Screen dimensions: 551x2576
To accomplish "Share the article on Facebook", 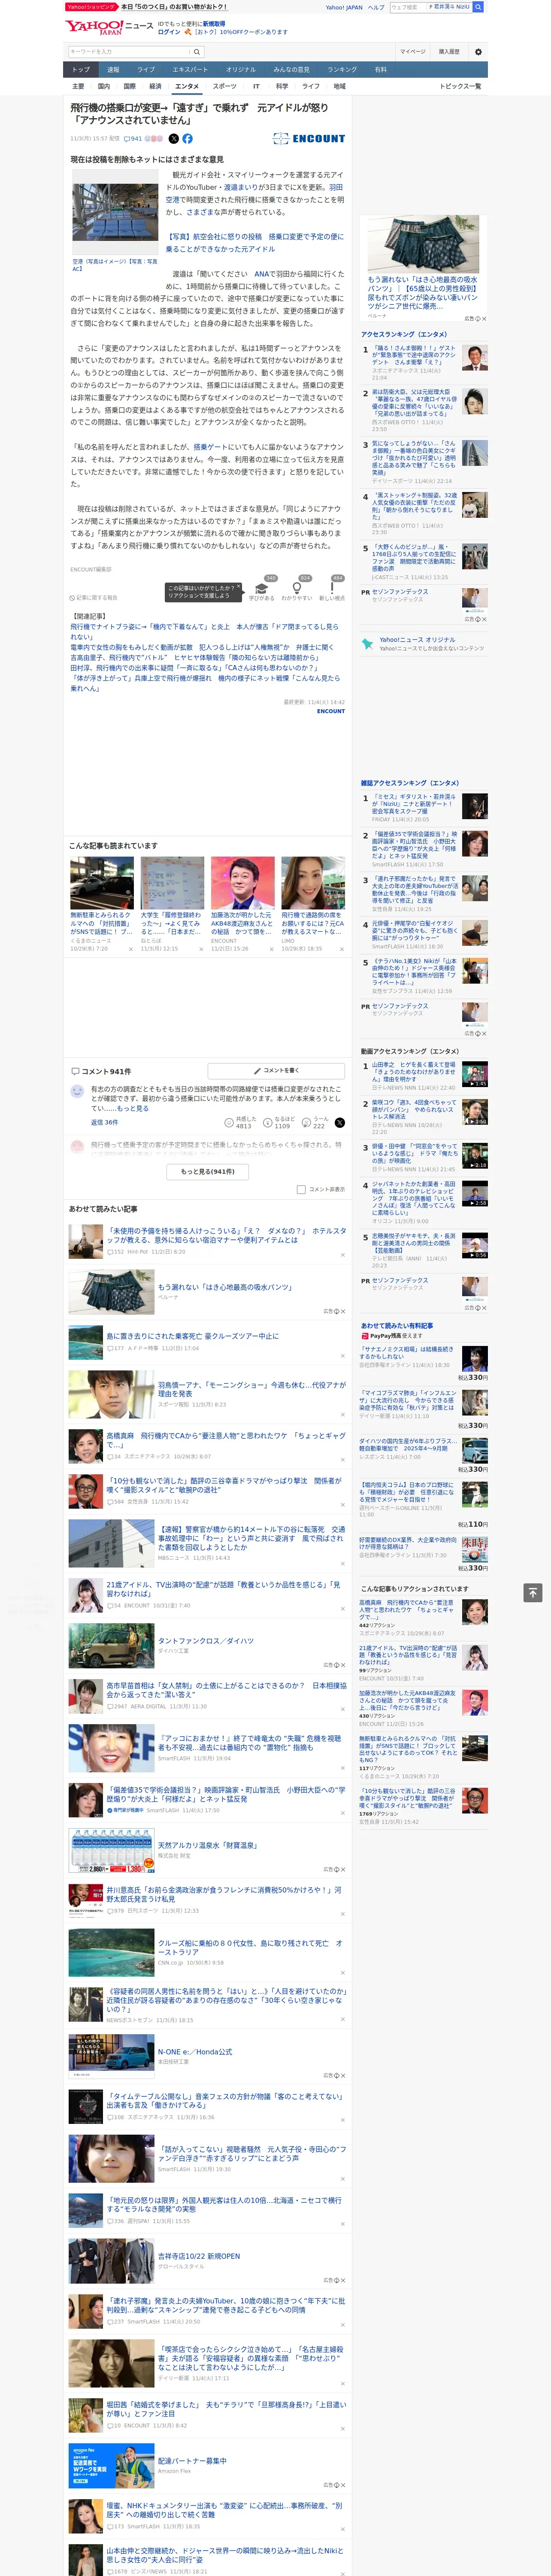I will [x=187, y=139].
